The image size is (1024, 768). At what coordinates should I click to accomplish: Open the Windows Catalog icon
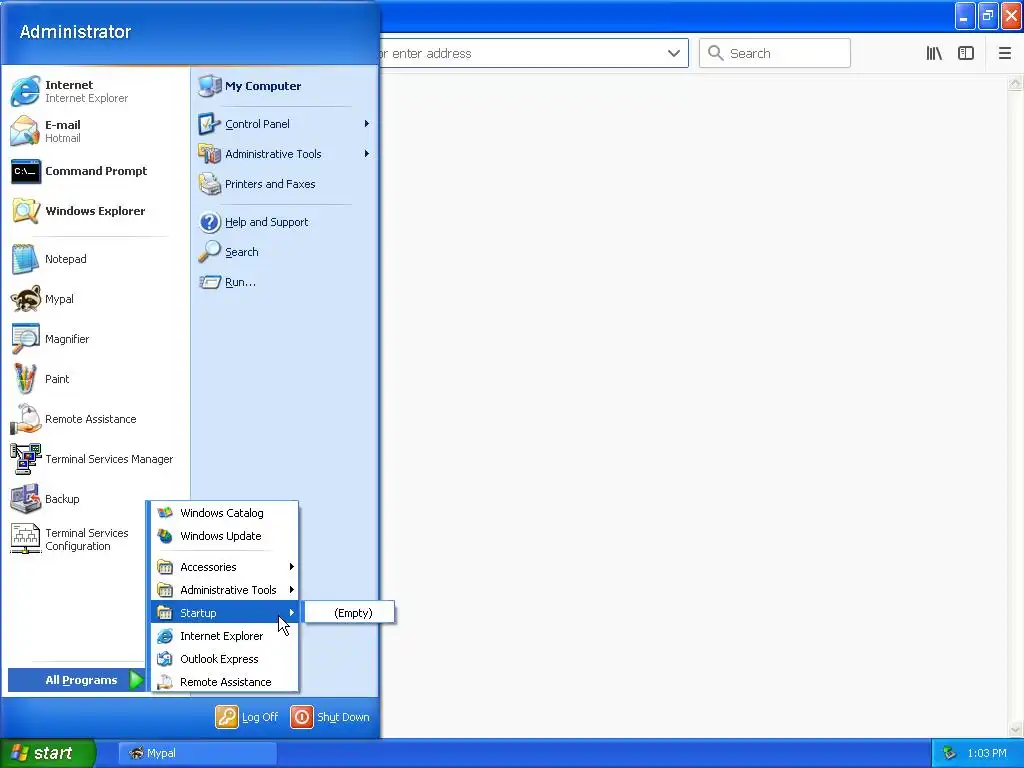165,513
